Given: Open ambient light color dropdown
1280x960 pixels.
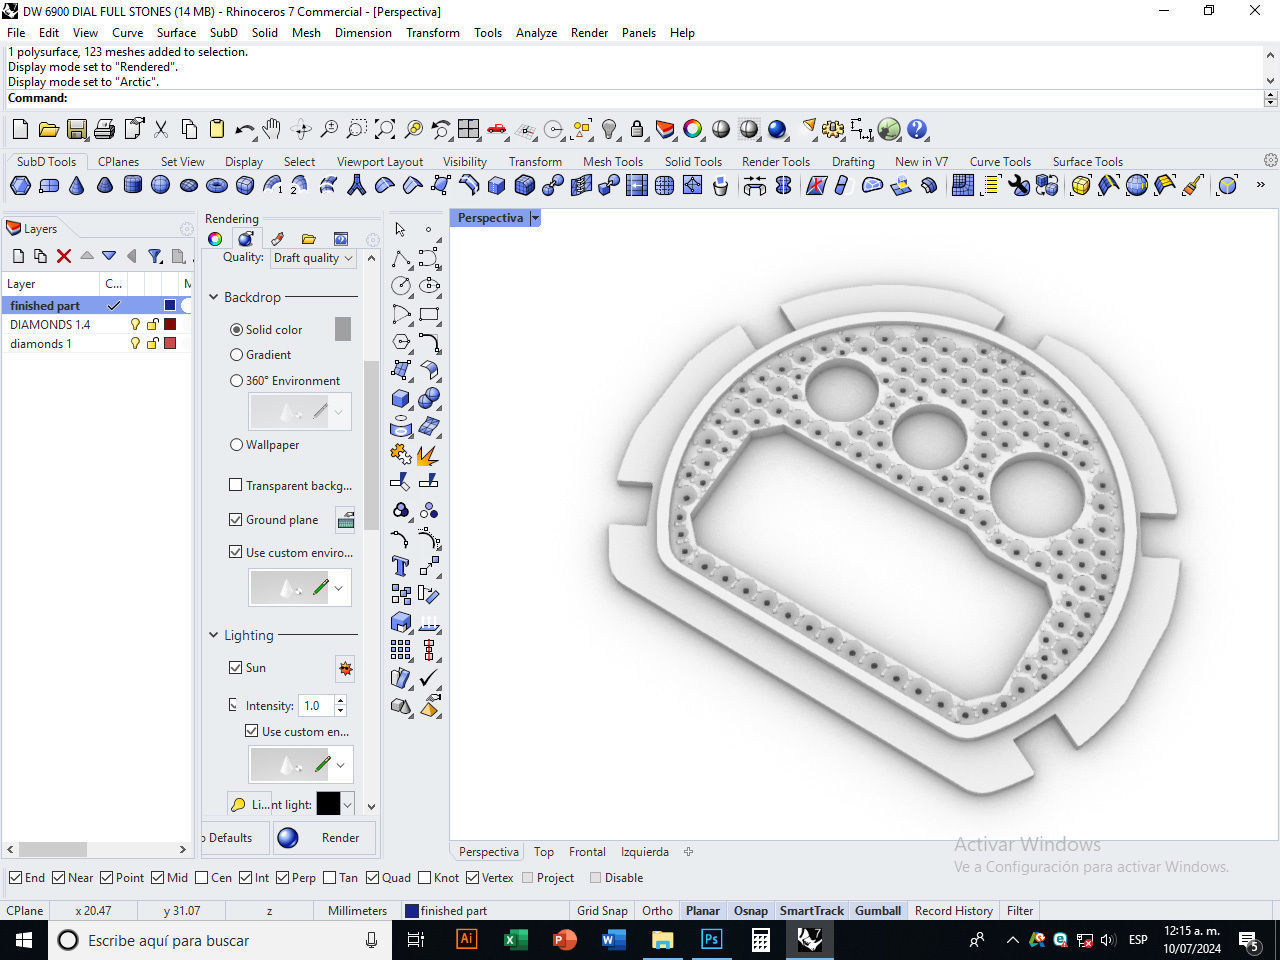Looking at the screenshot, I should click(x=347, y=804).
